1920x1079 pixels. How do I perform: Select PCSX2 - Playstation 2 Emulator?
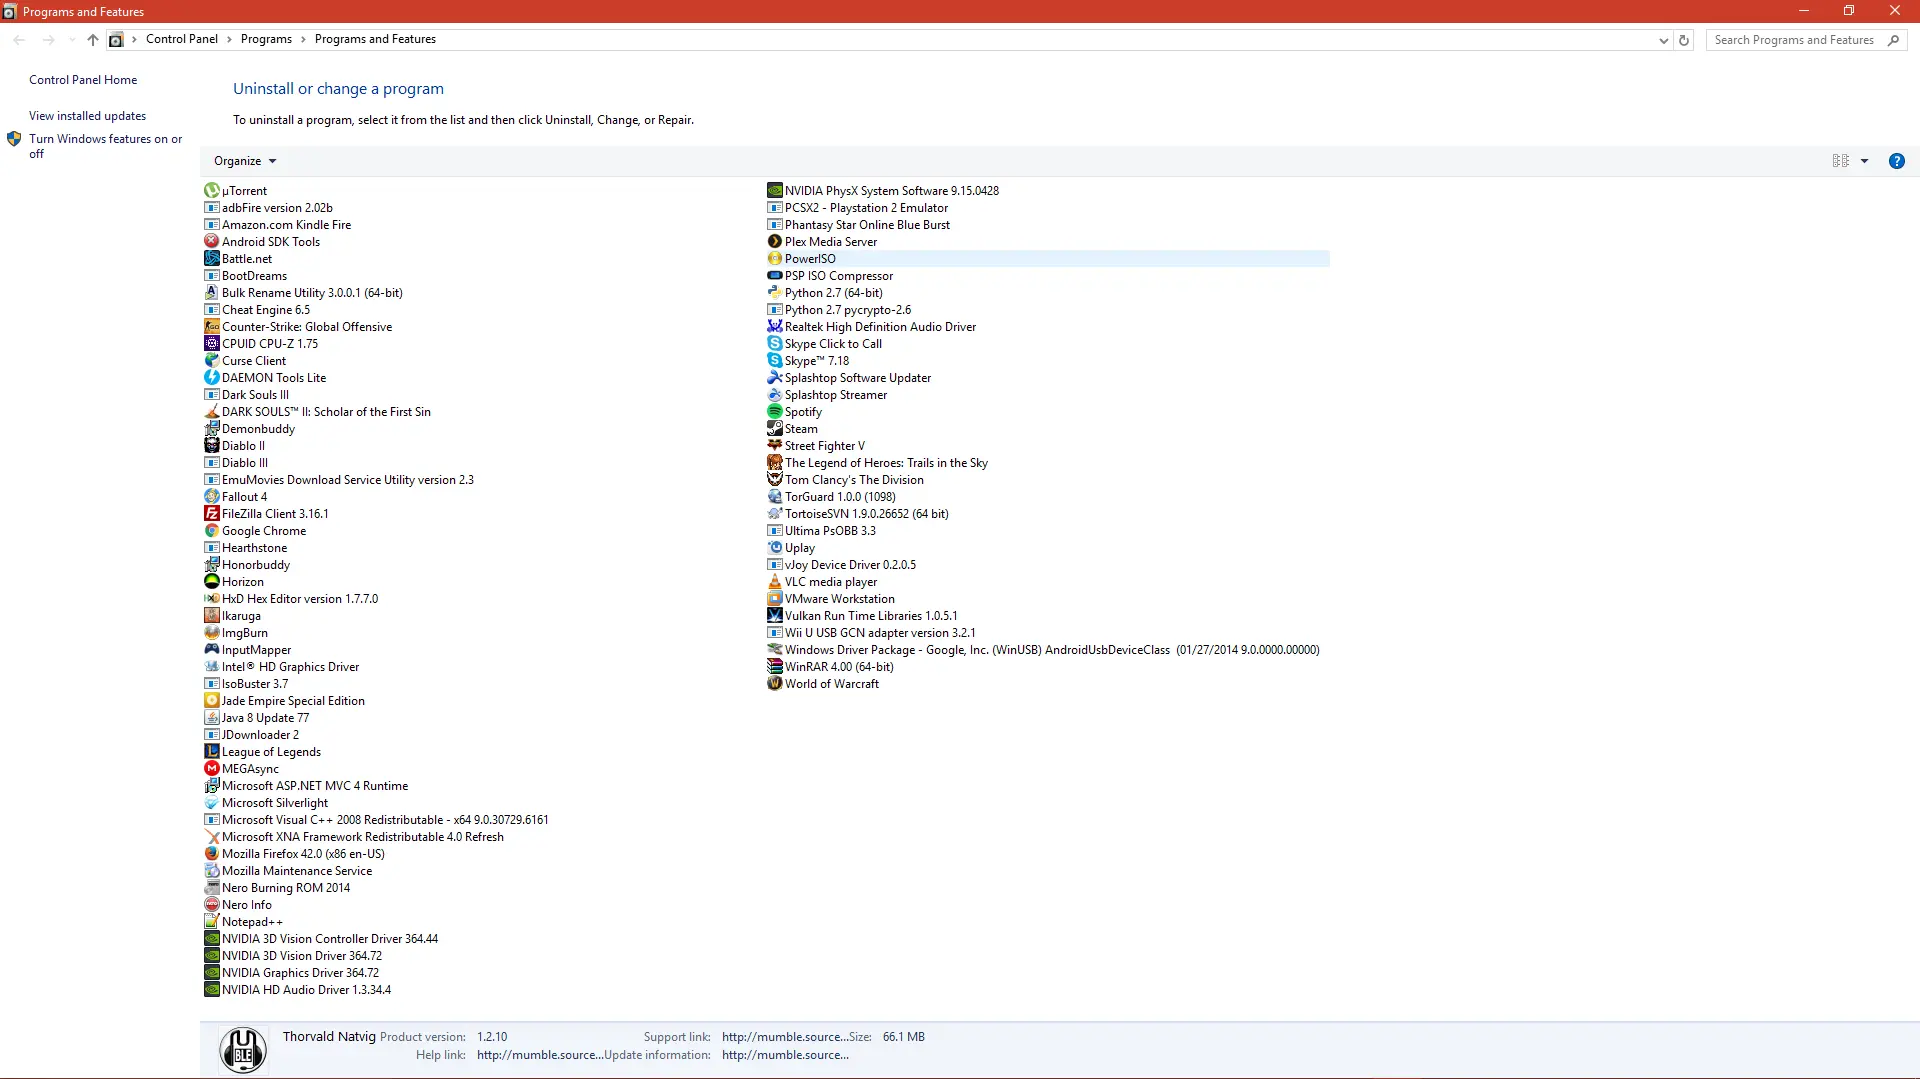coord(857,207)
